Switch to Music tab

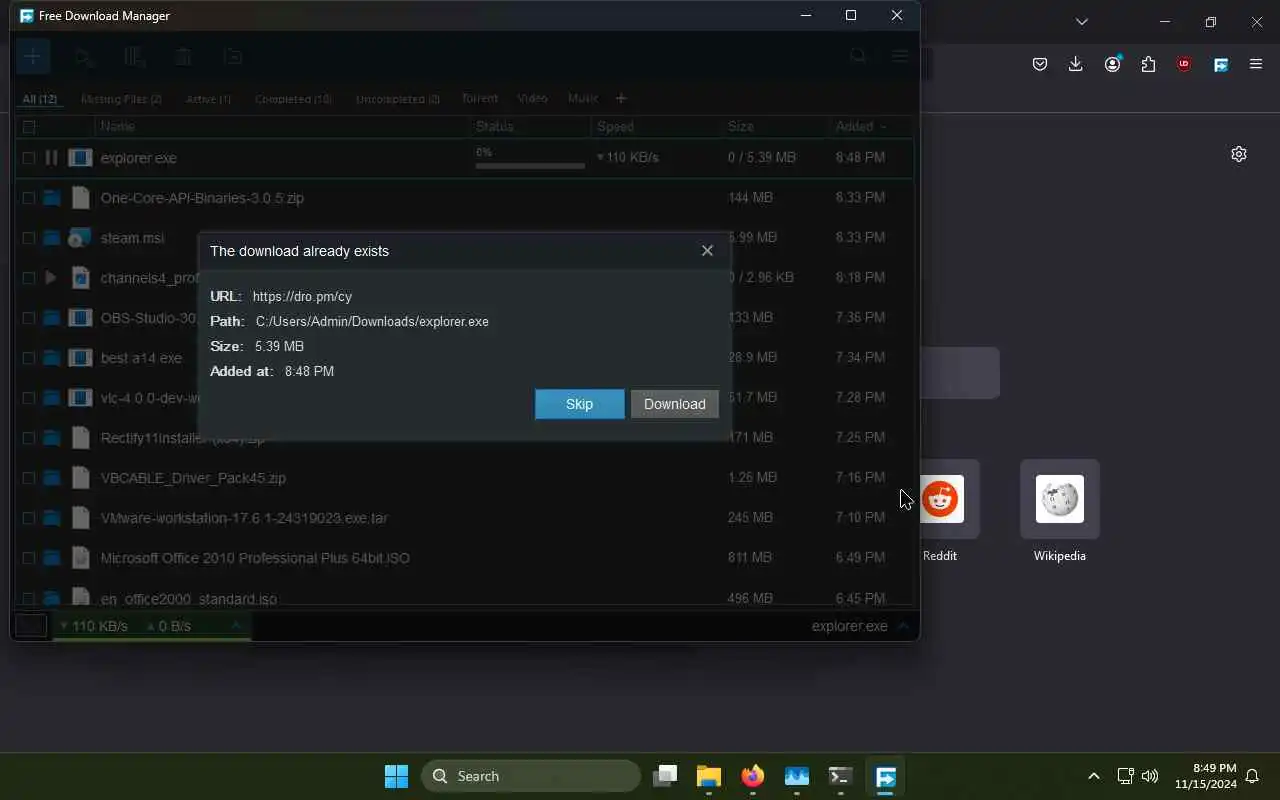coord(582,98)
